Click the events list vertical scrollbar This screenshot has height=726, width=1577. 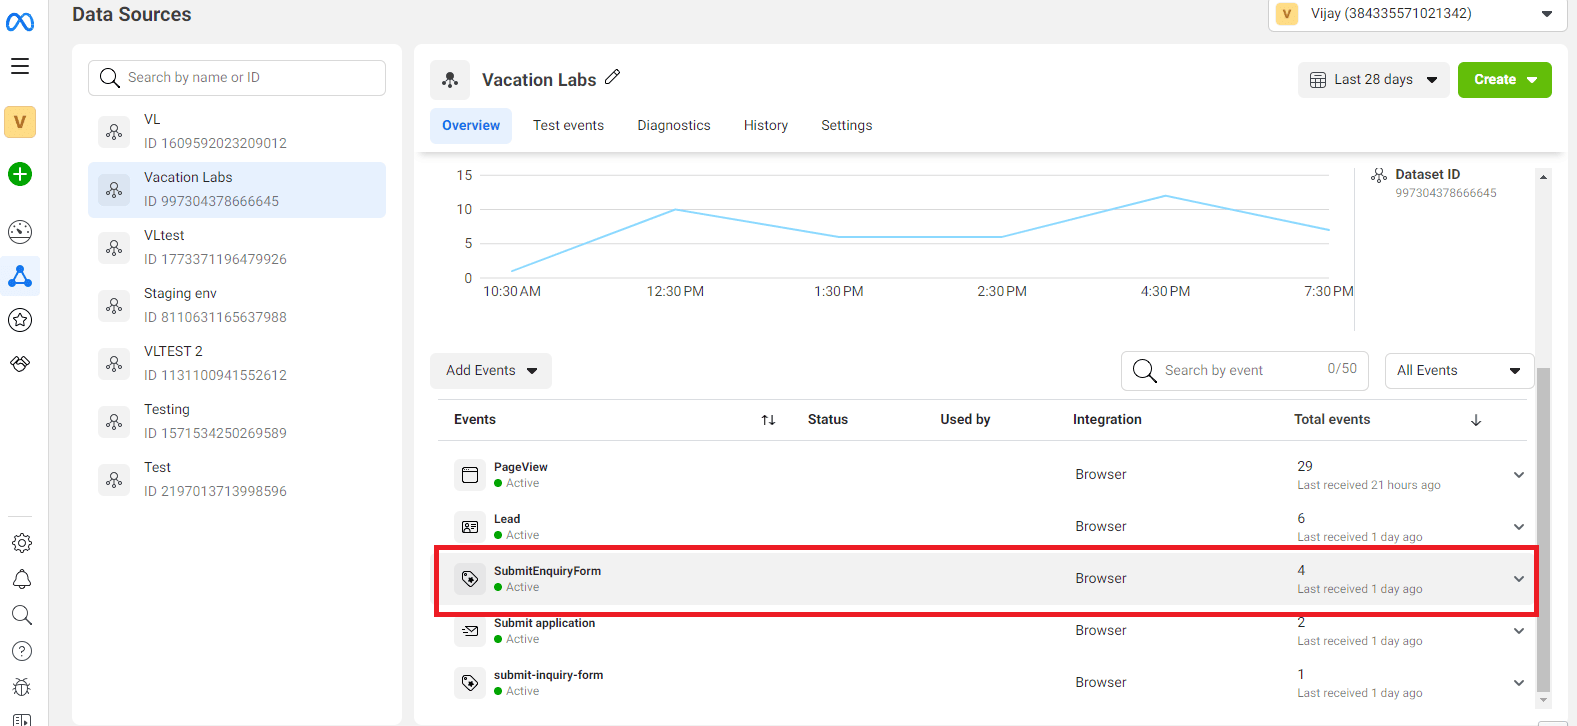coord(1543,530)
